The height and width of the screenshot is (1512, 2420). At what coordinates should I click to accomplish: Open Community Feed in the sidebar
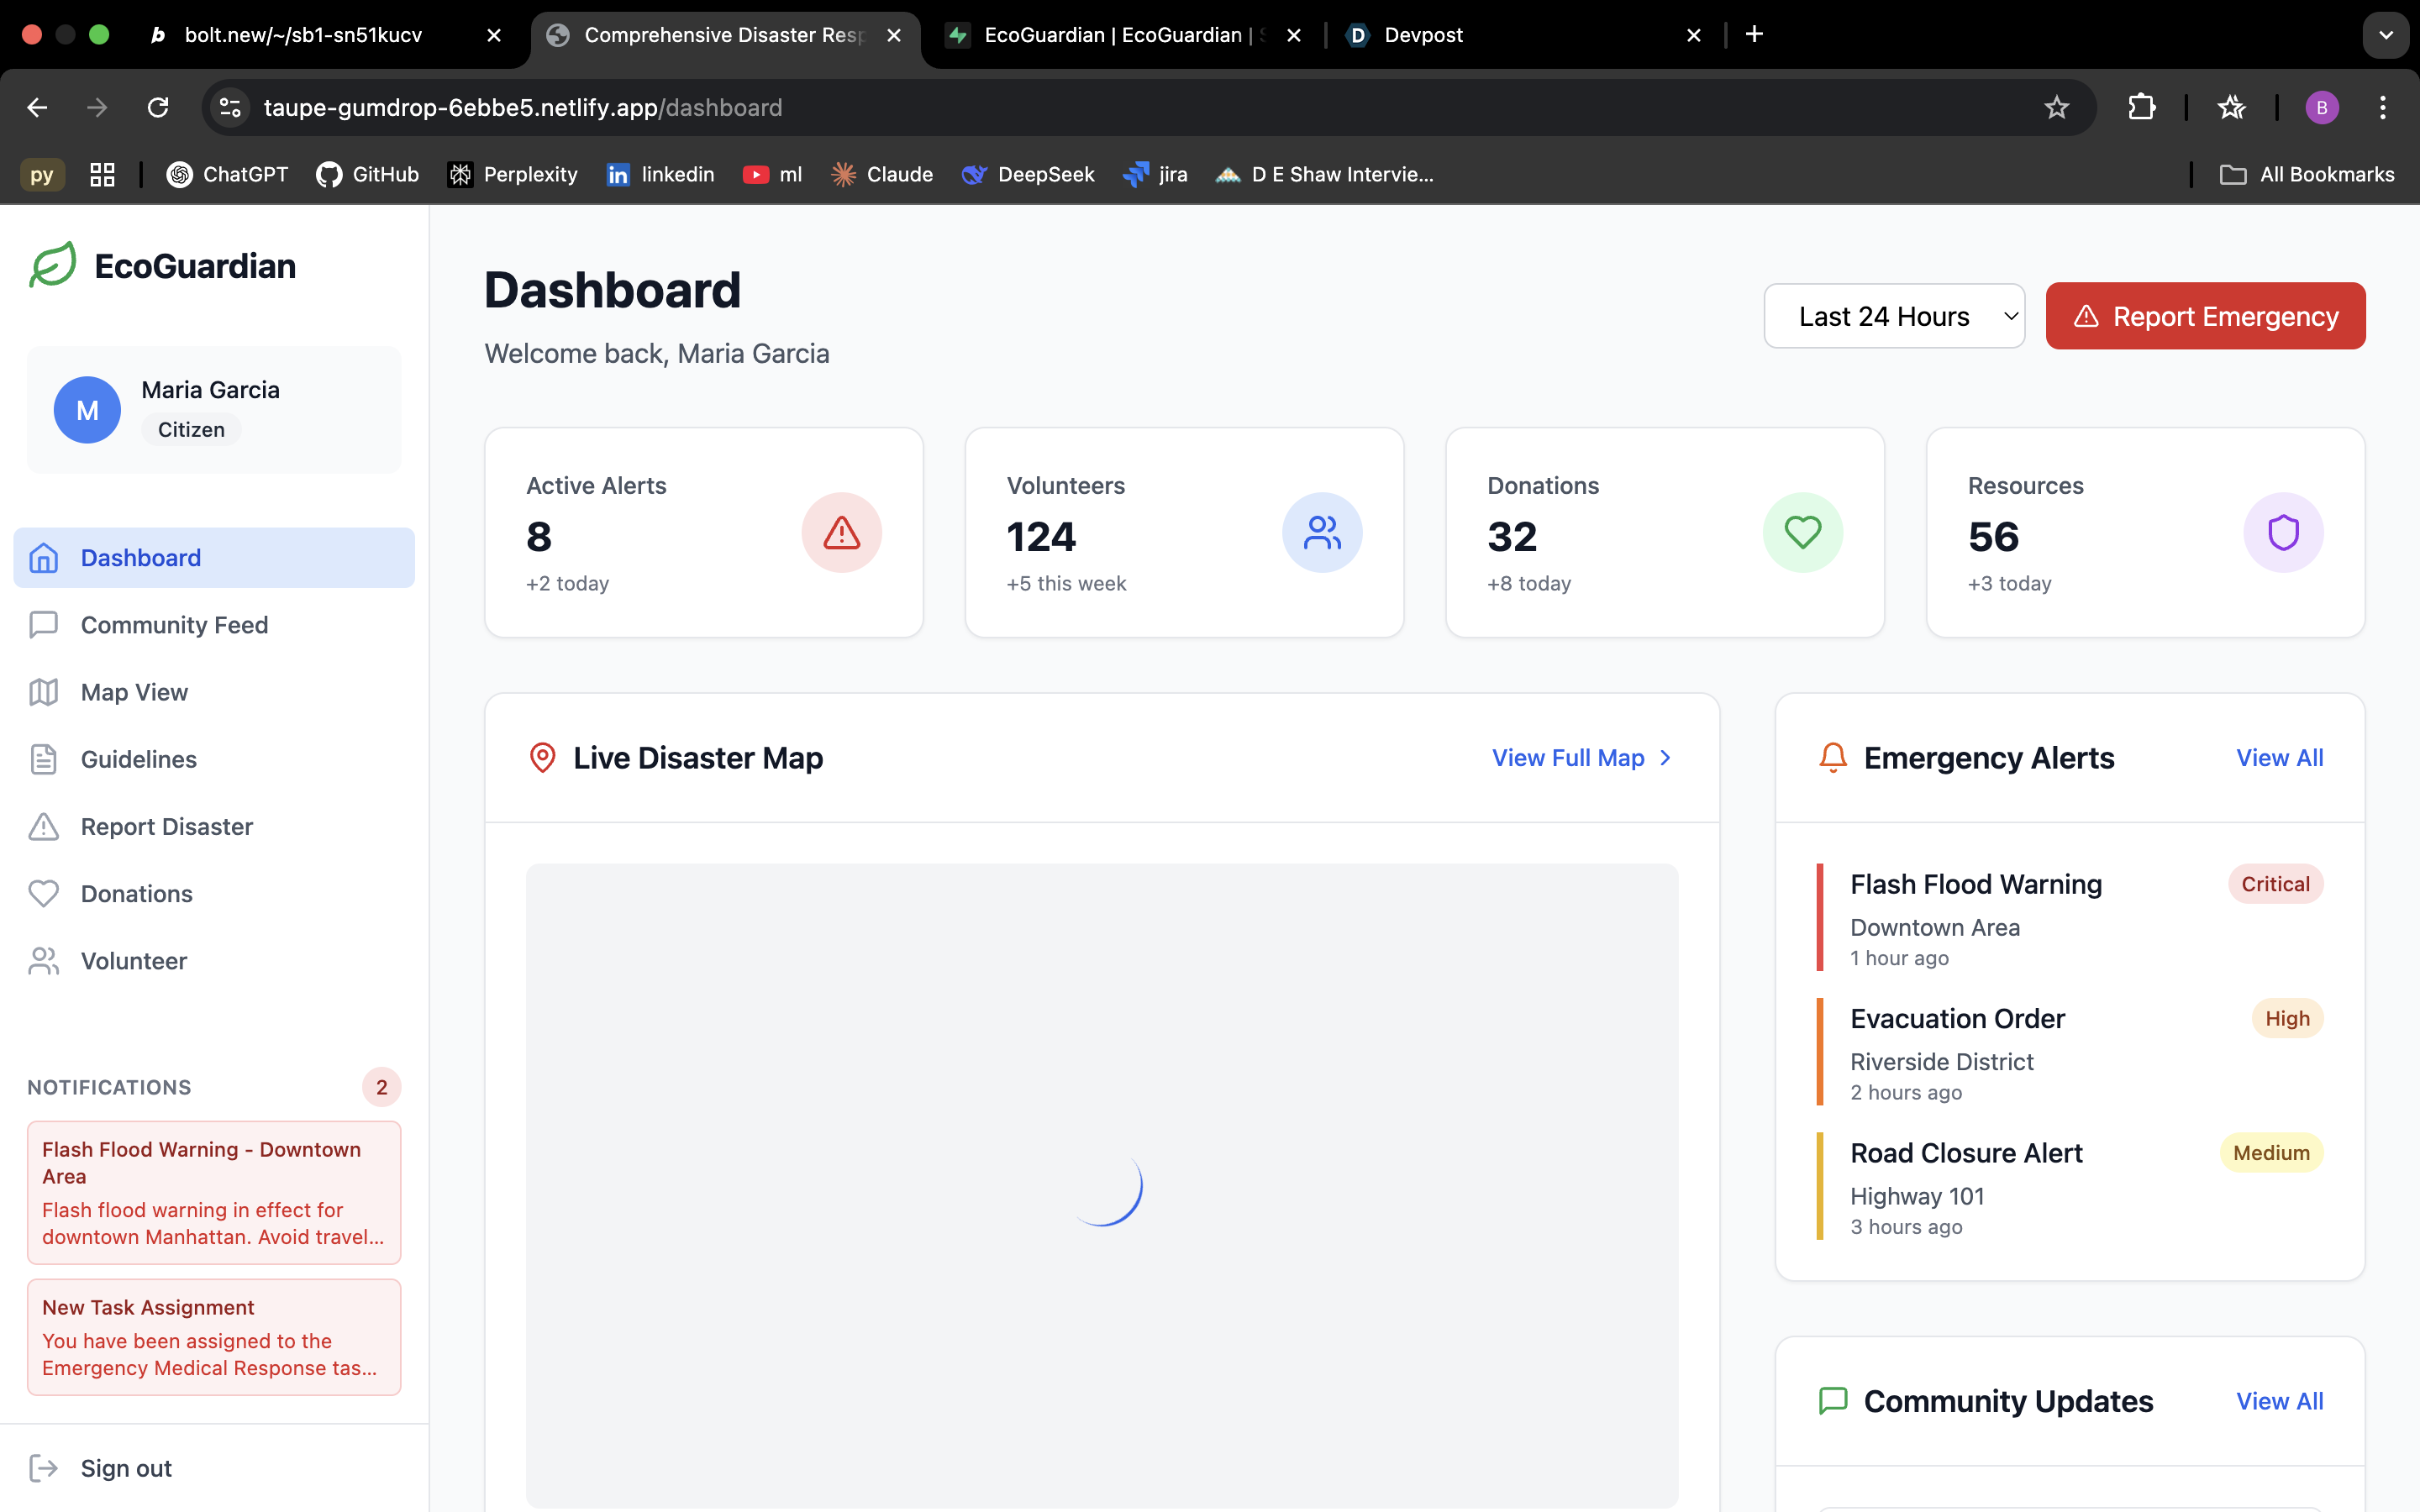tap(174, 625)
